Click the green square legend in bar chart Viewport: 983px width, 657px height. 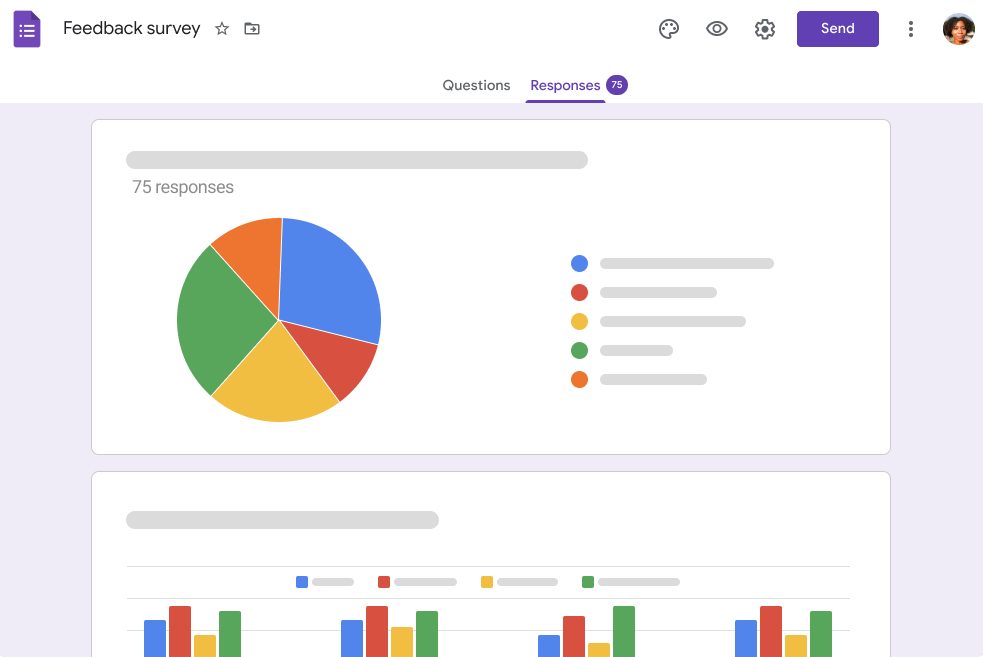coord(588,582)
